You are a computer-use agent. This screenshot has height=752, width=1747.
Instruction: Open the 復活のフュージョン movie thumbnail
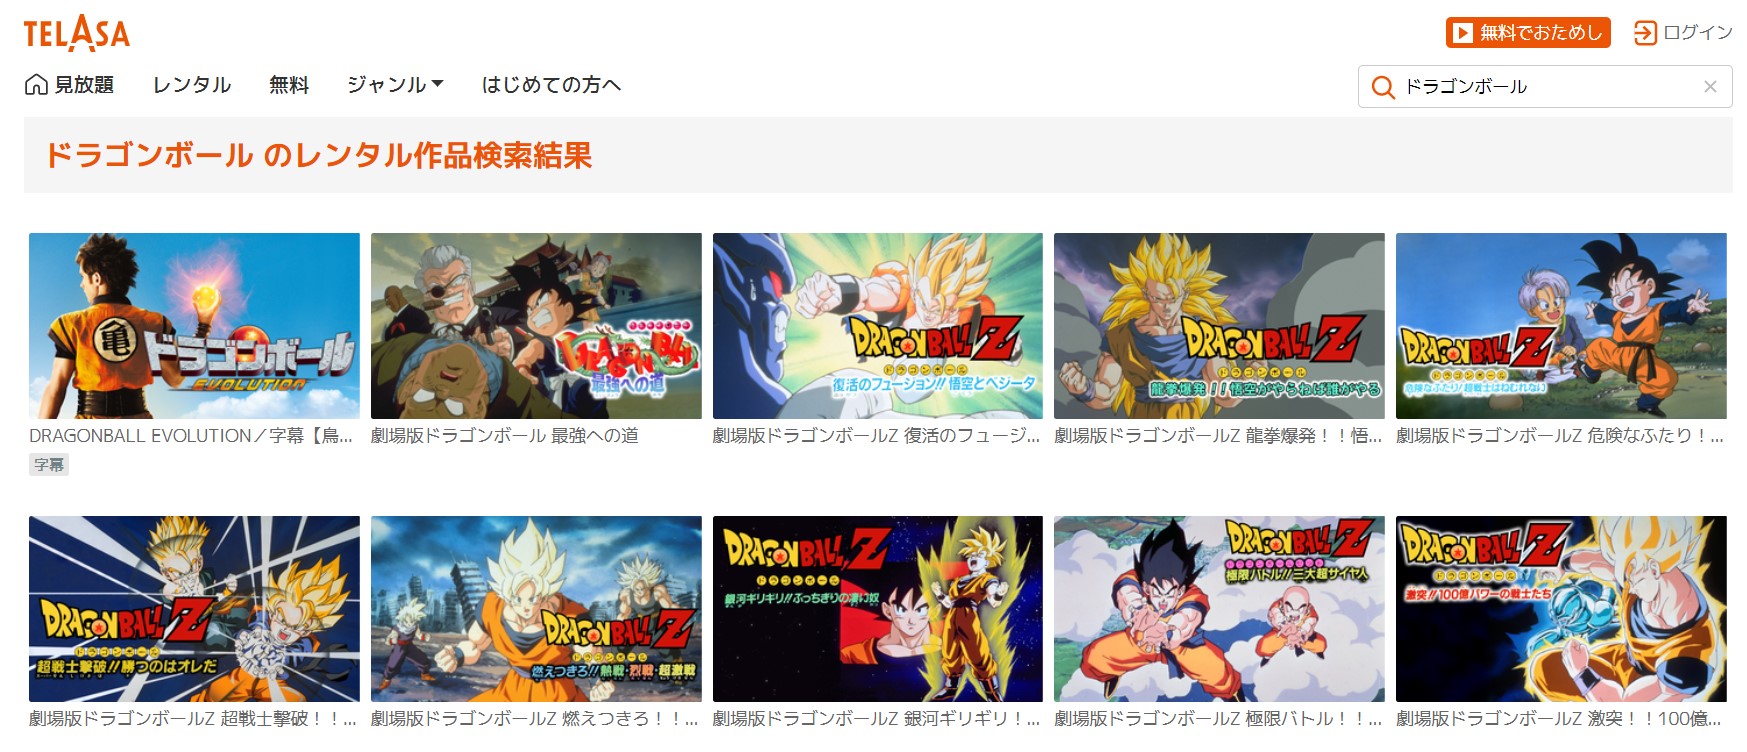878,326
